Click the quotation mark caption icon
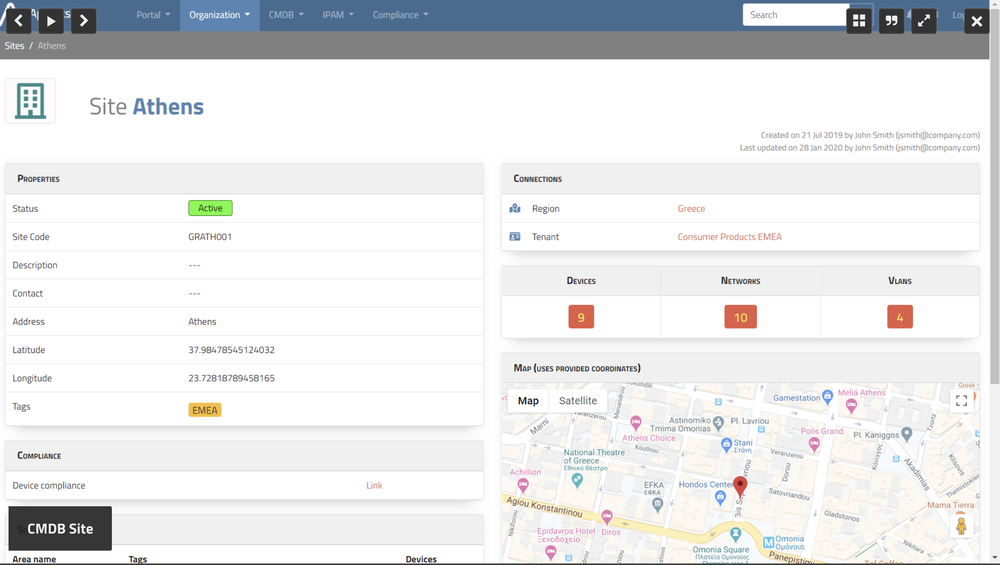1000x565 pixels. 891,20
